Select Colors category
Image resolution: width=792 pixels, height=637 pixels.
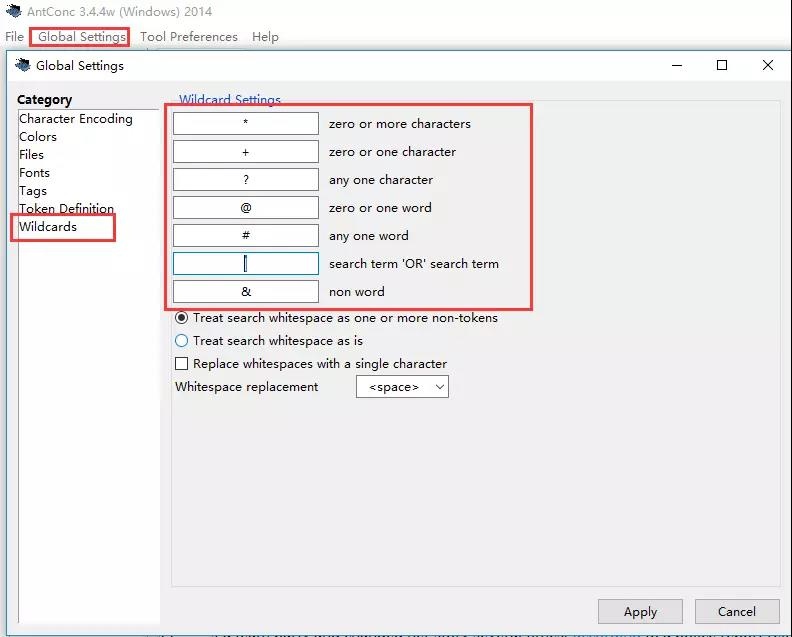pyautogui.click(x=38, y=137)
